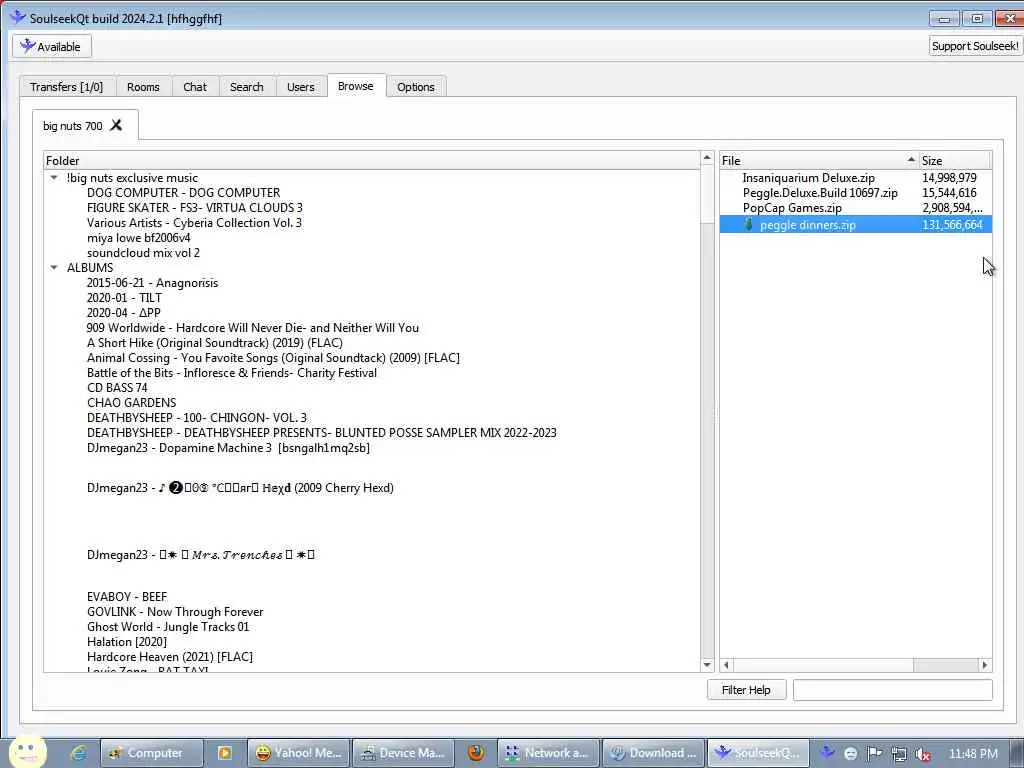Select file PopCap Games.zip

792,208
